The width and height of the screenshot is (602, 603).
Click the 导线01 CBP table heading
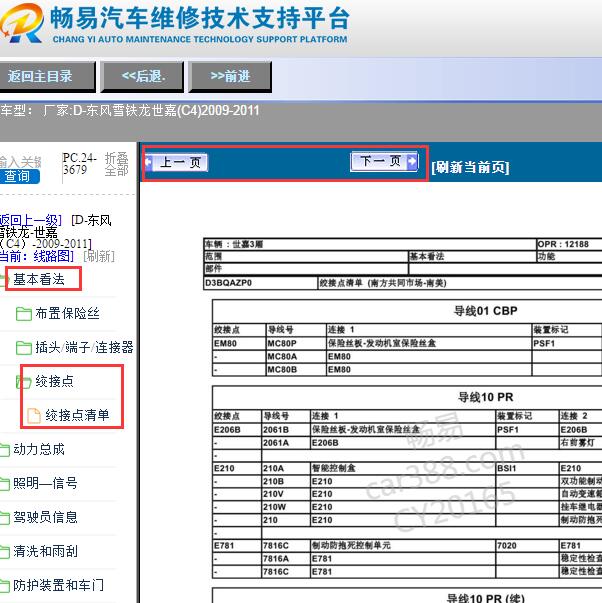coord(485,311)
